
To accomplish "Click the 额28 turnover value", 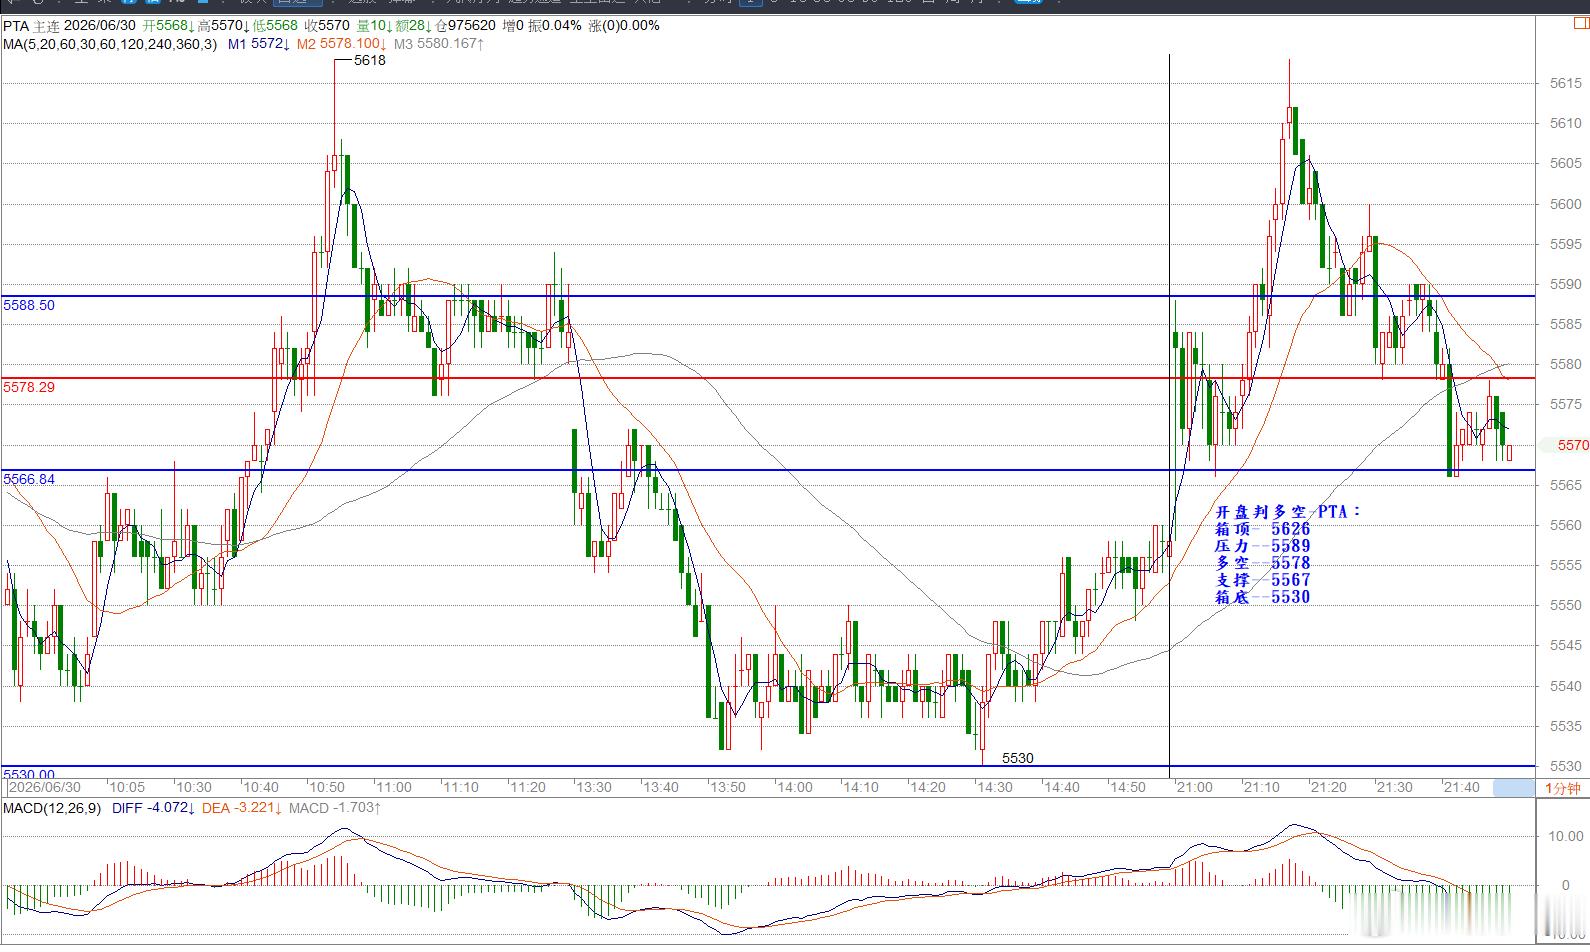I will coord(414,26).
